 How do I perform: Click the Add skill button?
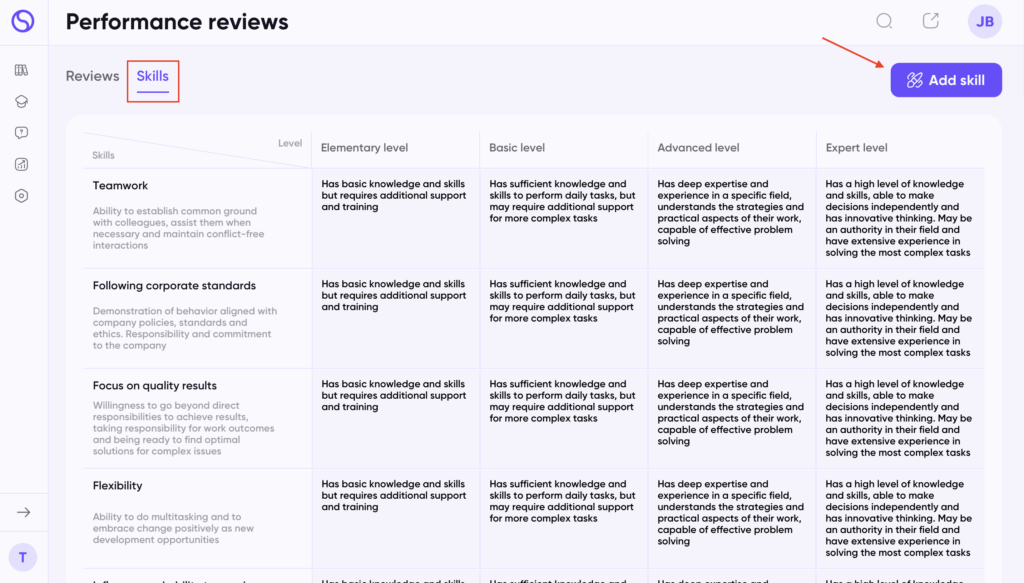point(946,80)
